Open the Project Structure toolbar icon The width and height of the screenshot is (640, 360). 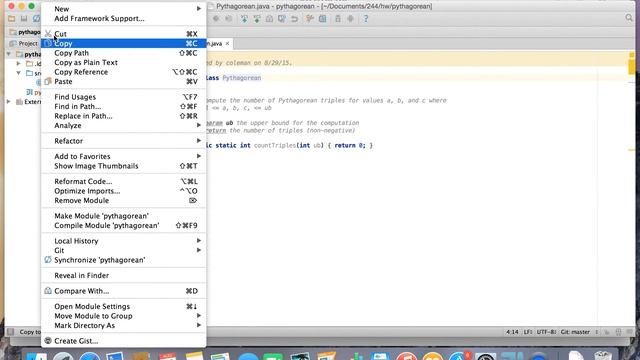click(322, 18)
